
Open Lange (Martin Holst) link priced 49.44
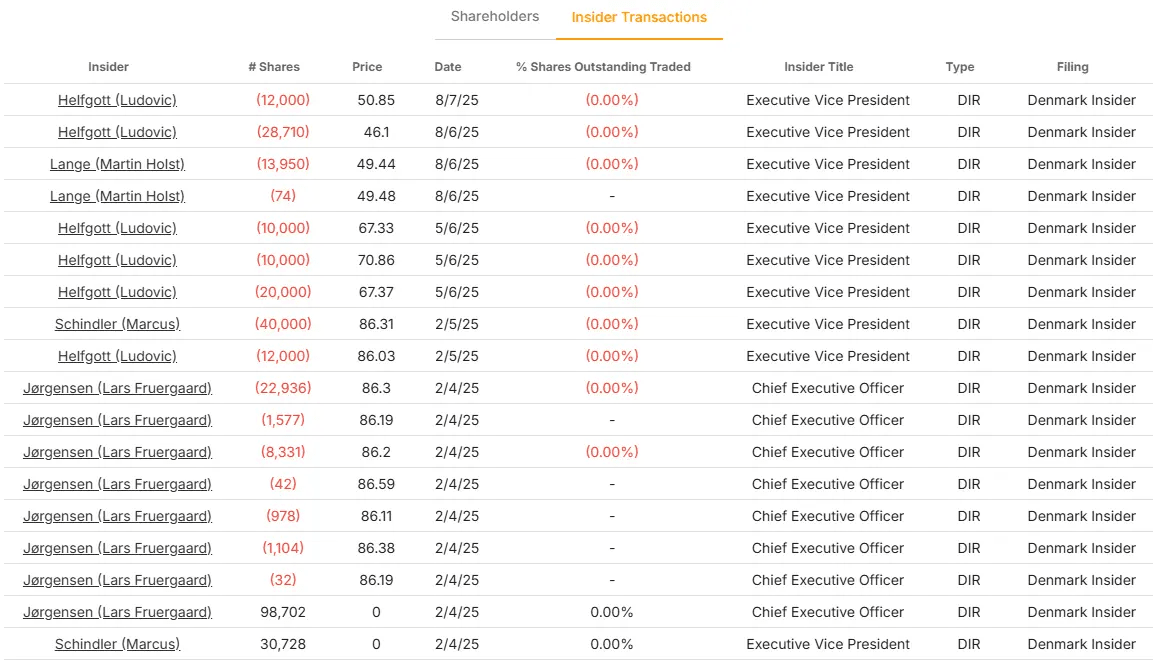(x=117, y=164)
